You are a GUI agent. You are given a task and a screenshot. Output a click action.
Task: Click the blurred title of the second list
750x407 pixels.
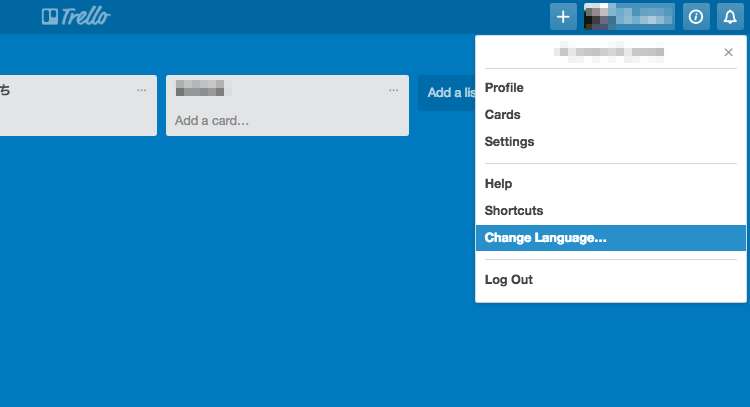tap(200, 89)
